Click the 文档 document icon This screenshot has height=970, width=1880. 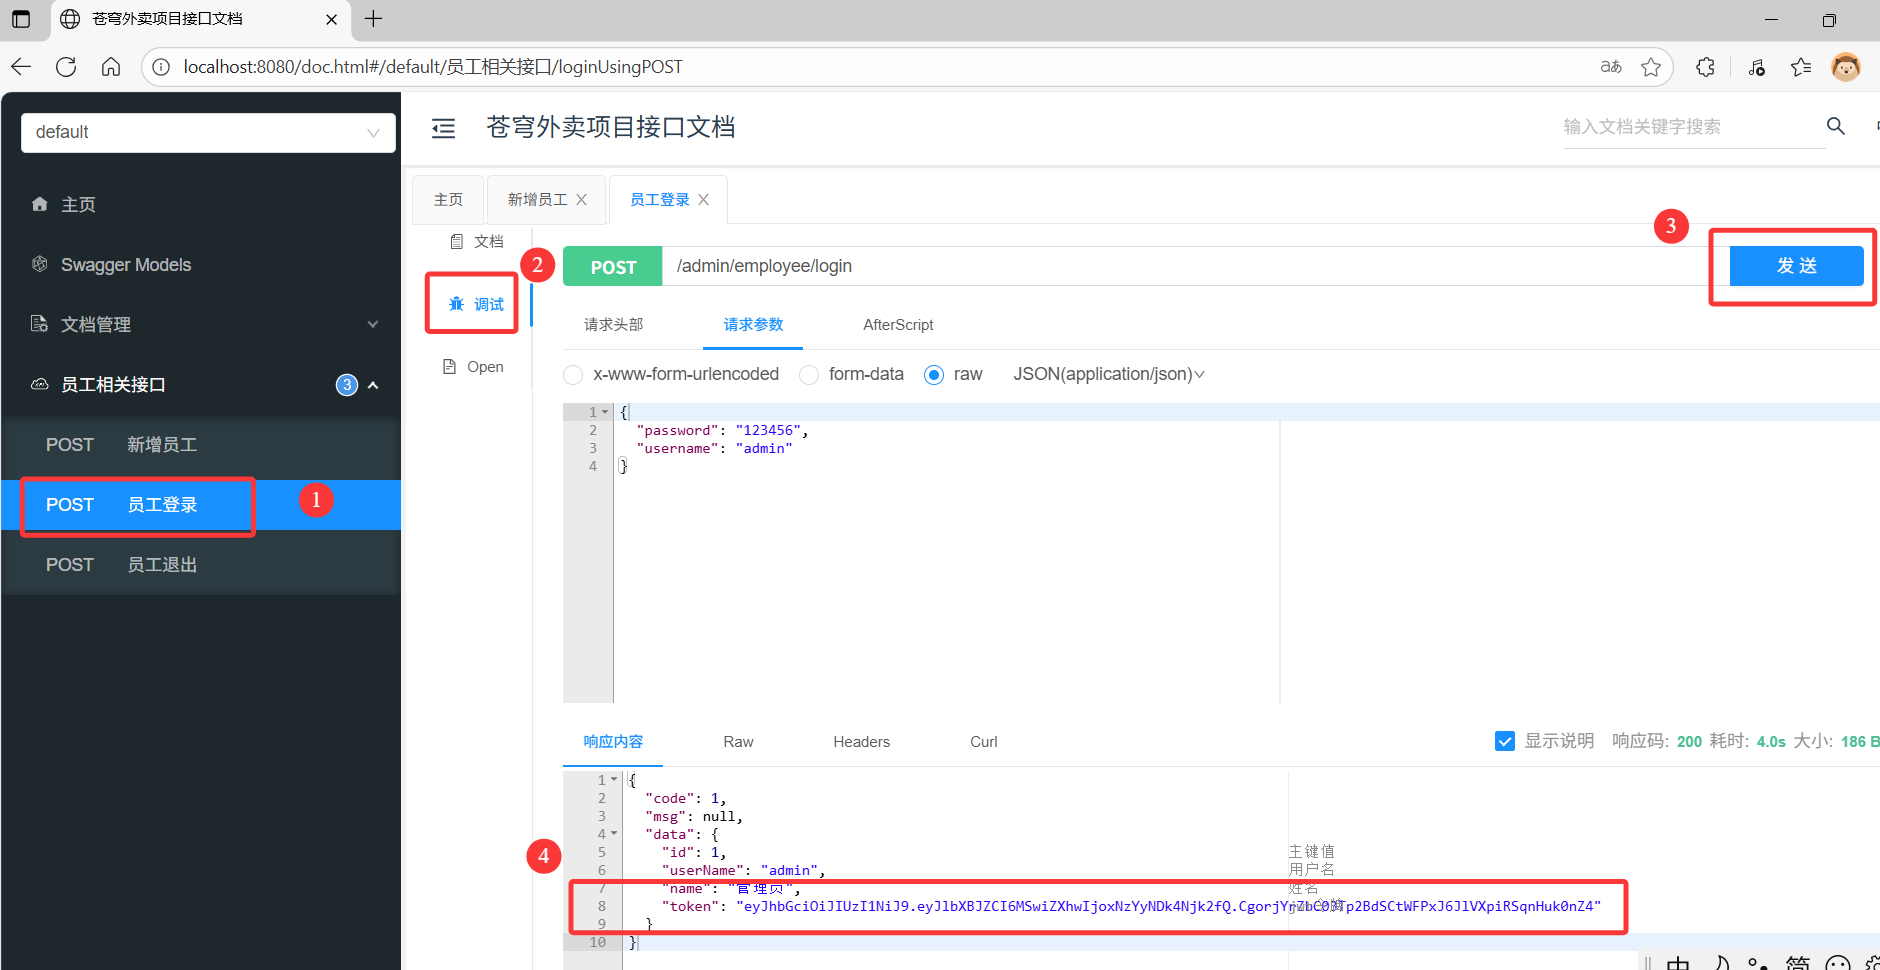[456, 242]
